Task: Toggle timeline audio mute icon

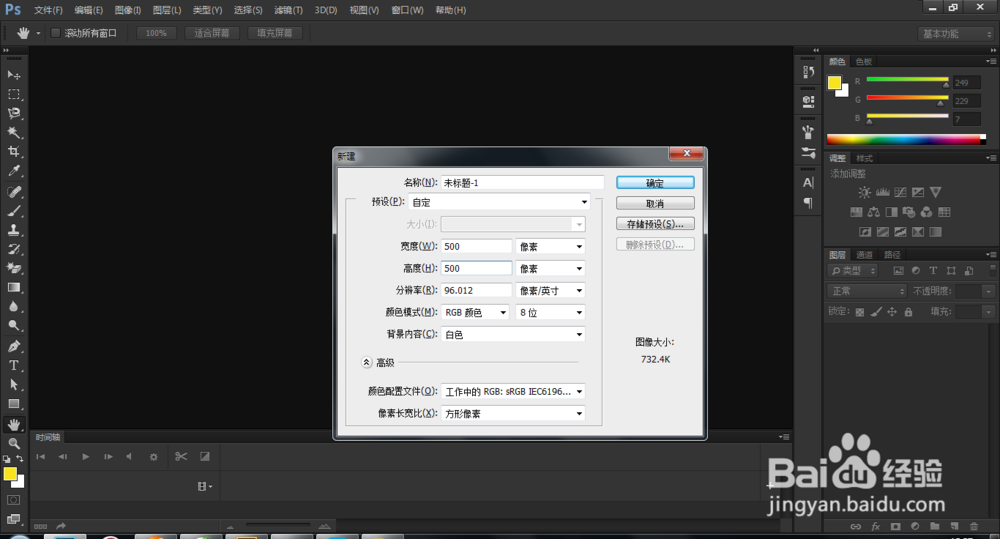Action: coord(129,457)
